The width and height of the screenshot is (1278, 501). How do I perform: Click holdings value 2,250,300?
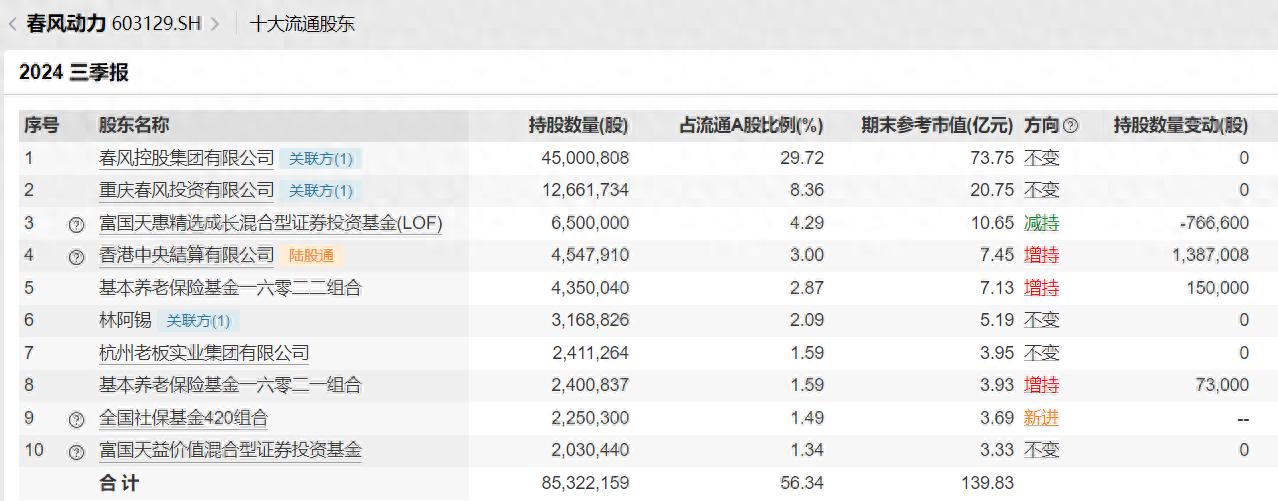click(x=588, y=418)
